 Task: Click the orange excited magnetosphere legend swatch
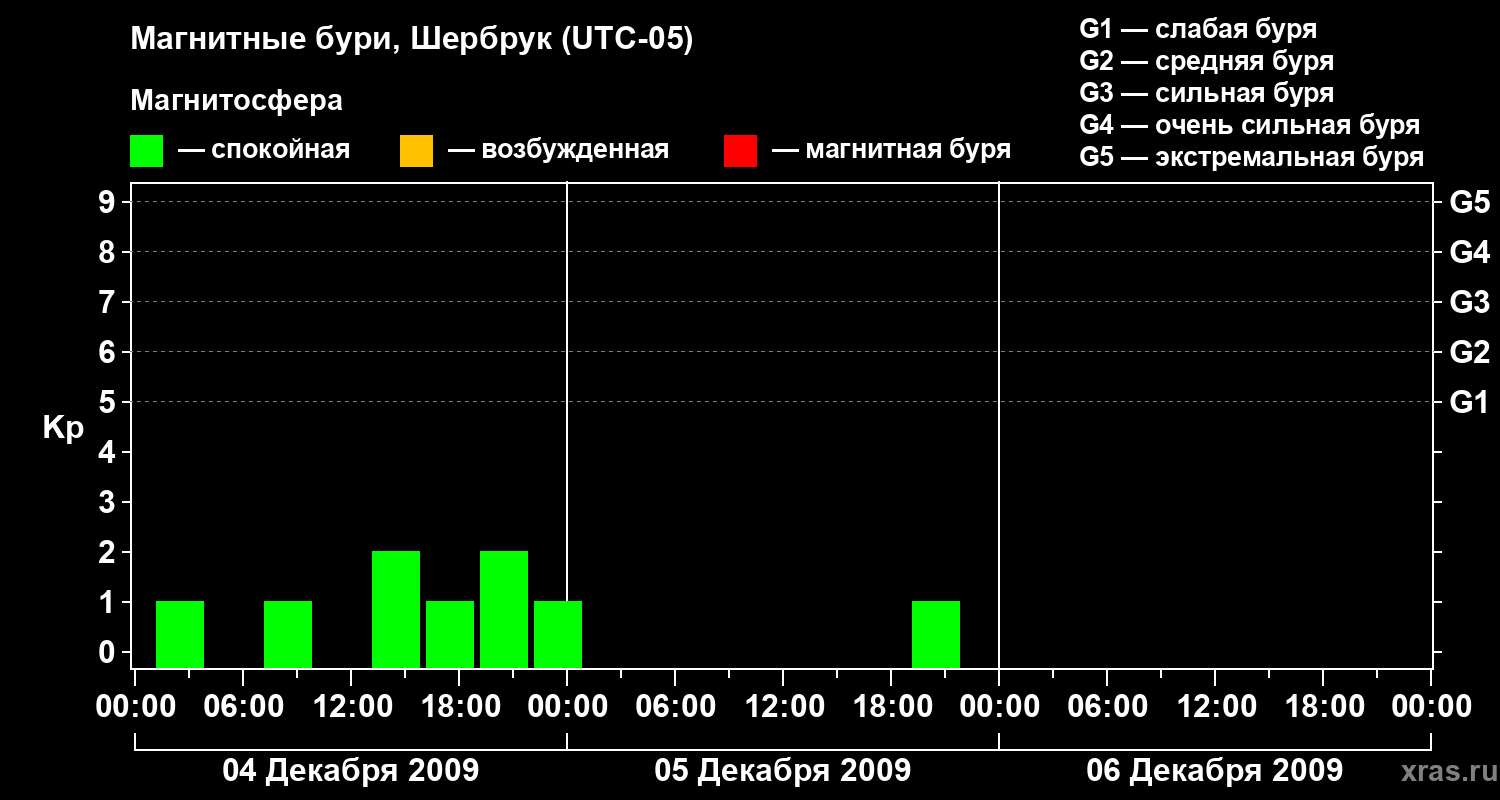(416, 151)
